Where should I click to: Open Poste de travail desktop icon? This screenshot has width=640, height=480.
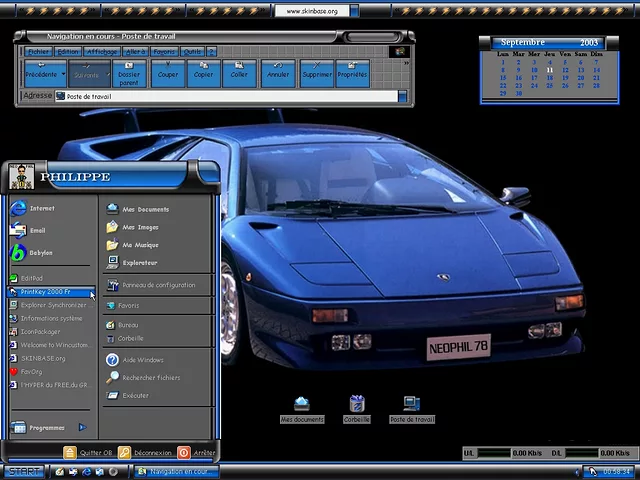(411, 404)
